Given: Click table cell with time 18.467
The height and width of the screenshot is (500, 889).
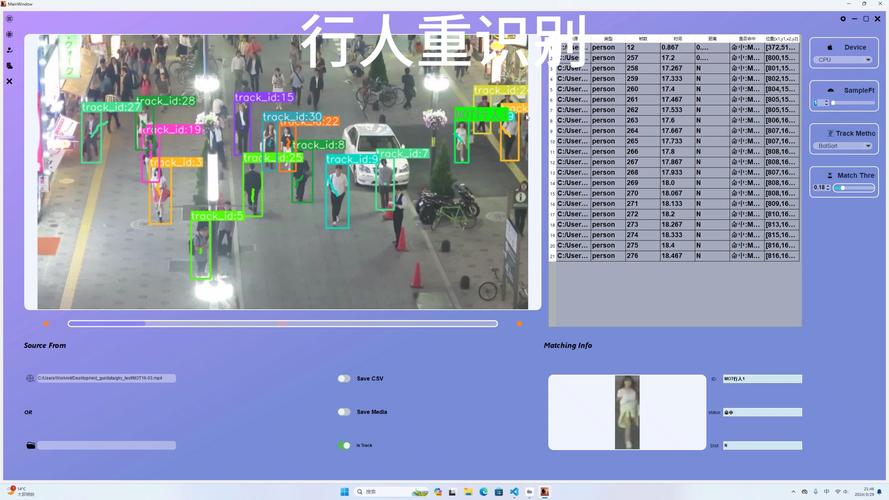Looking at the screenshot, I should [x=677, y=256].
